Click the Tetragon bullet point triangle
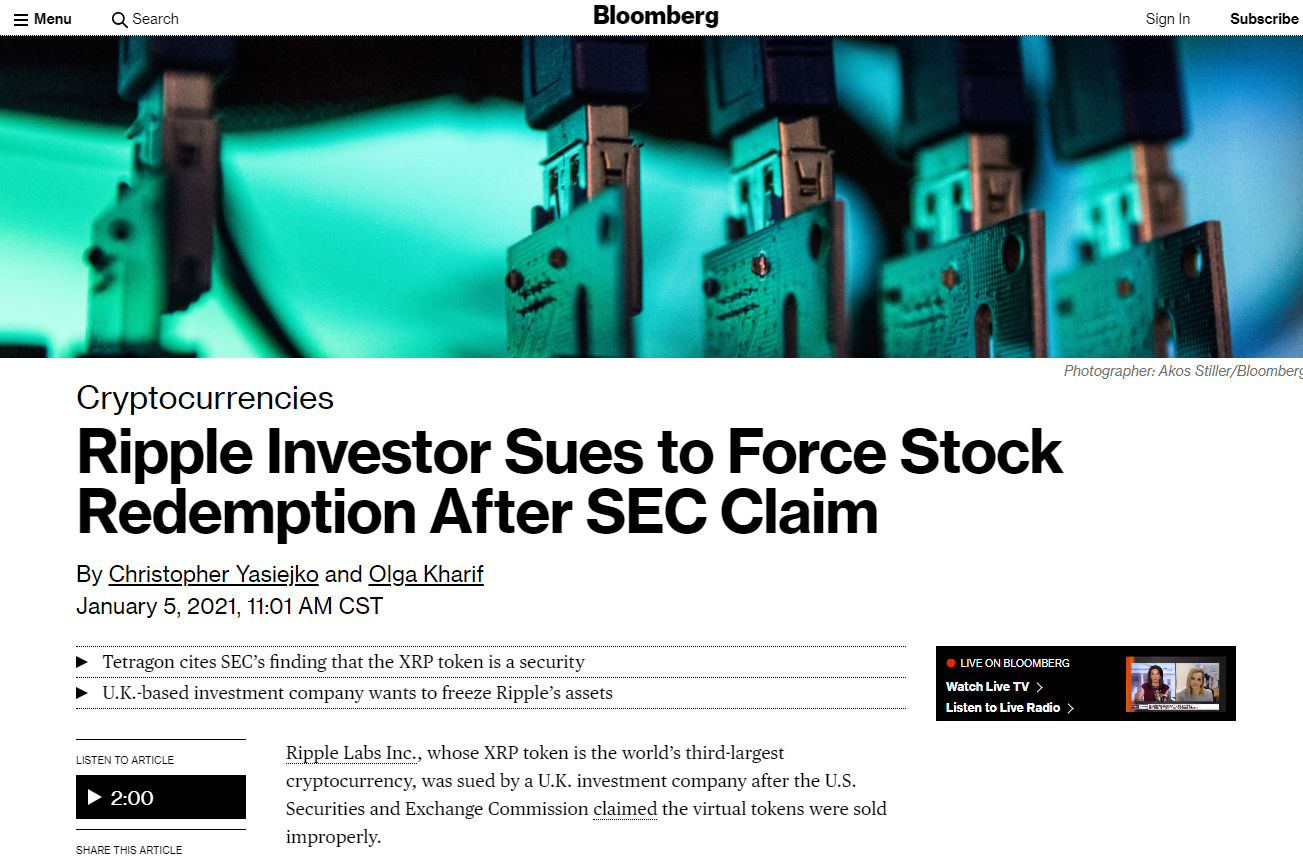This screenshot has height=861, width=1303. click(x=82, y=662)
